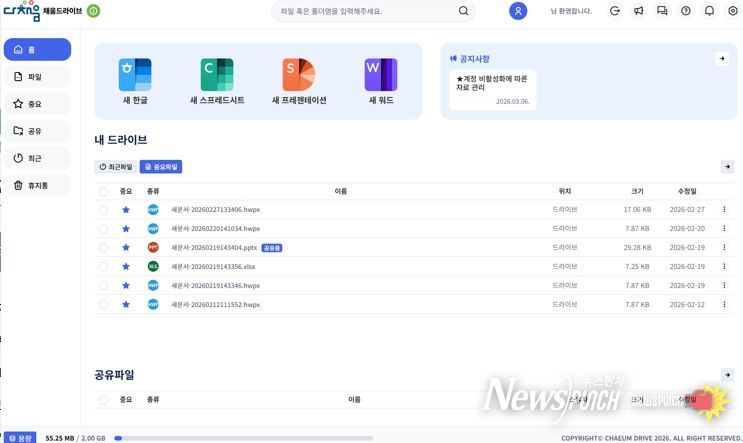The image size is (743, 443).
Task: Unstar the 새문서-20260219143356.xlsx file
Action: pos(126,267)
